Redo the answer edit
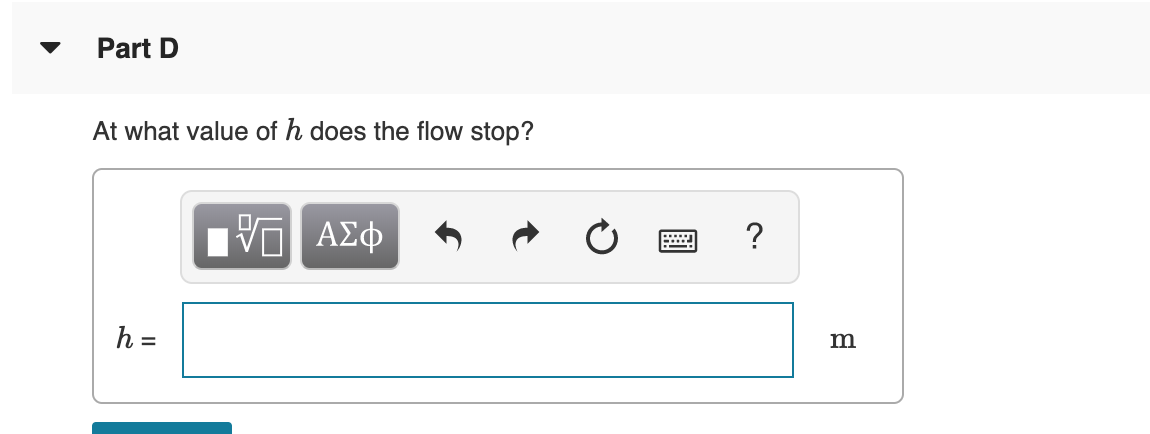This screenshot has width=1150, height=434. coord(525,237)
